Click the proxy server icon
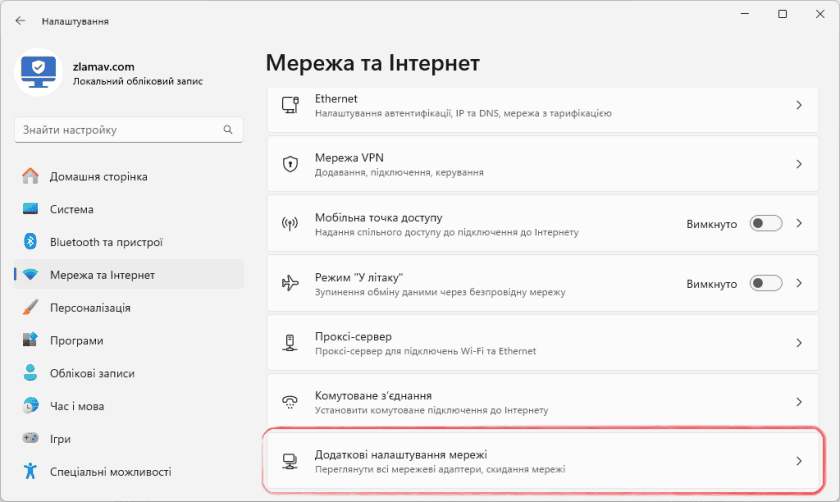Image resolution: width=840 pixels, height=502 pixels. (290, 342)
